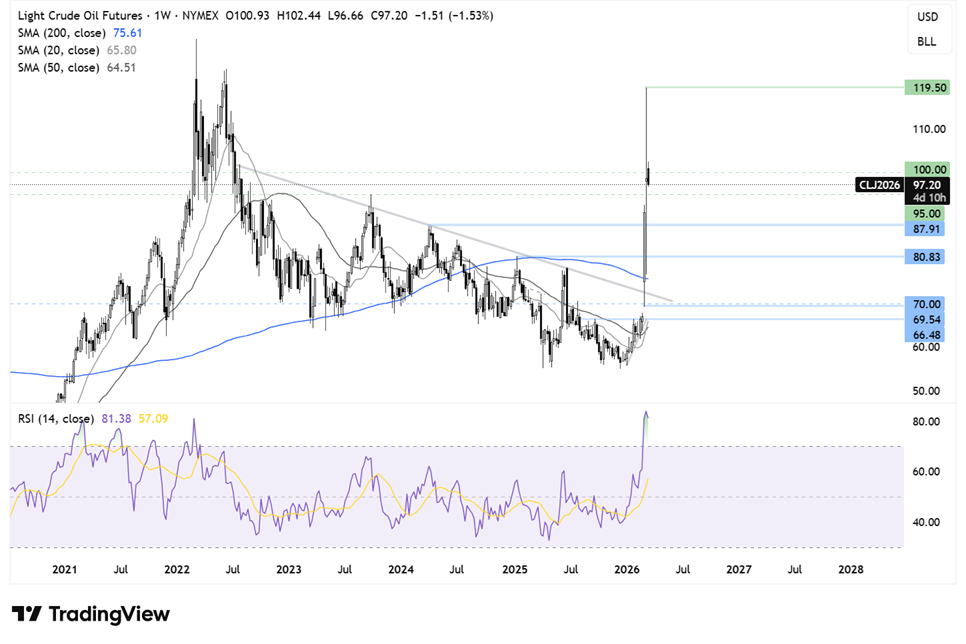Click the RSI axis 80.00 value
966x644 pixels.
[x=926, y=422]
